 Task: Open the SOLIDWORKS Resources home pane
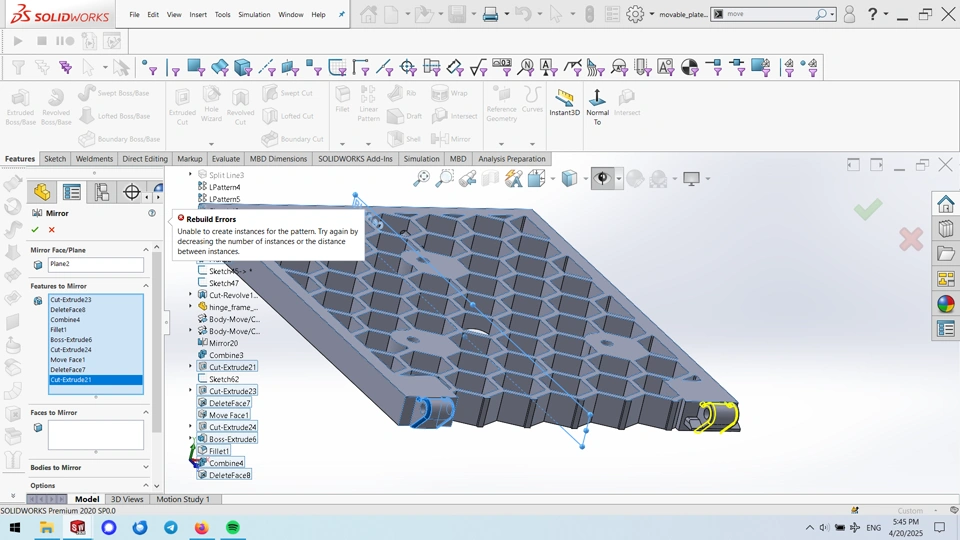point(945,204)
